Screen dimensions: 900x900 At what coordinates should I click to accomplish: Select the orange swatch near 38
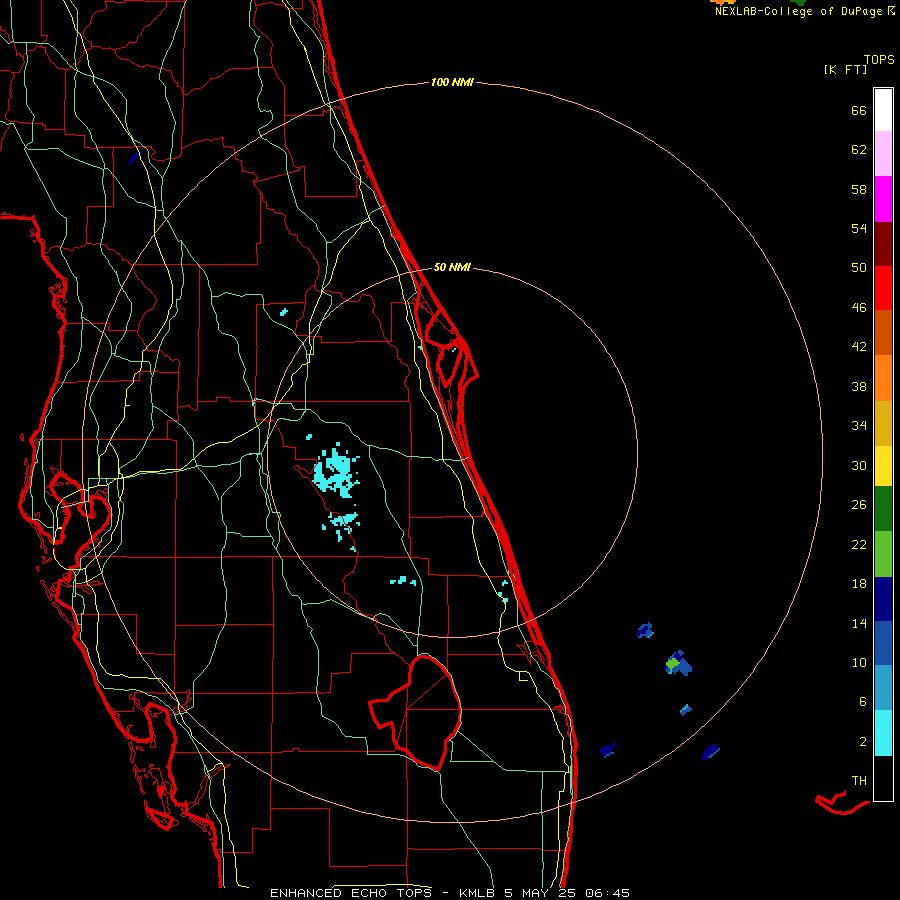883,378
